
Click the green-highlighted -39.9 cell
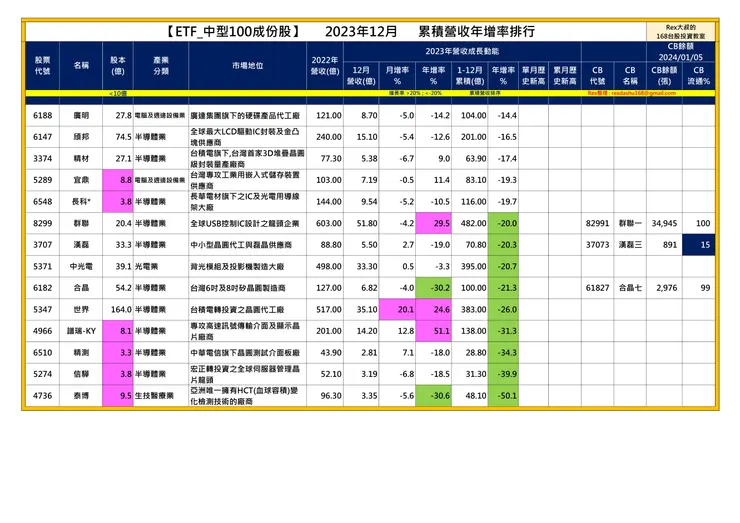[x=503, y=374]
